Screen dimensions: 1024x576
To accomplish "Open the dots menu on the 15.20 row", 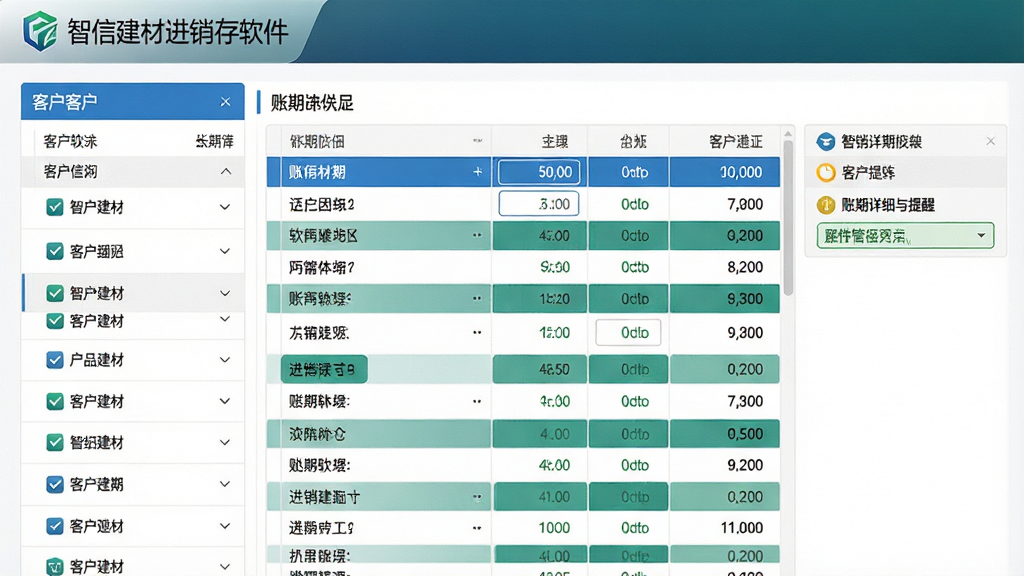I will tap(477, 298).
